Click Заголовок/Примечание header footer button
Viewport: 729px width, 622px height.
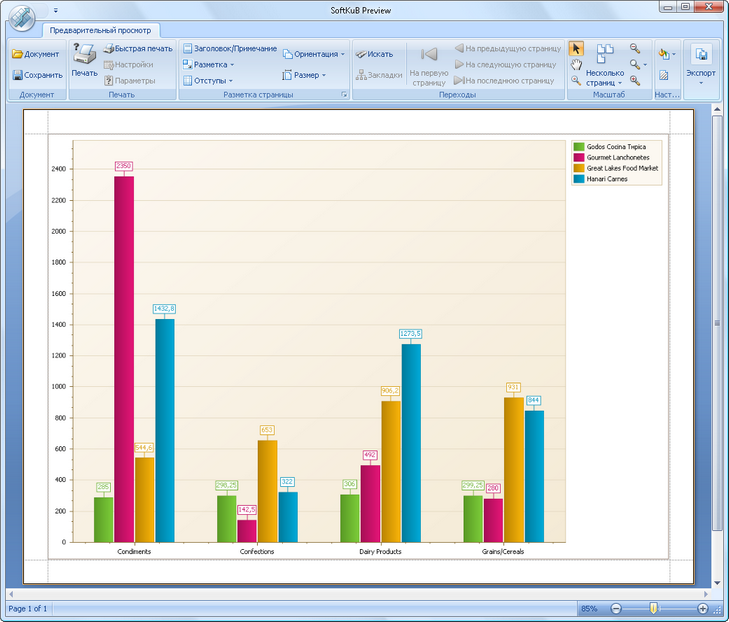pos(229,48)
